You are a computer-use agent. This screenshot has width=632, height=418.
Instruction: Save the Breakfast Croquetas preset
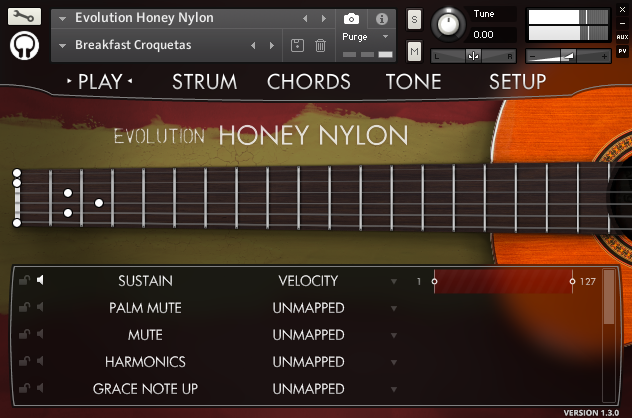pyautogui.click(x=297, y=46)
